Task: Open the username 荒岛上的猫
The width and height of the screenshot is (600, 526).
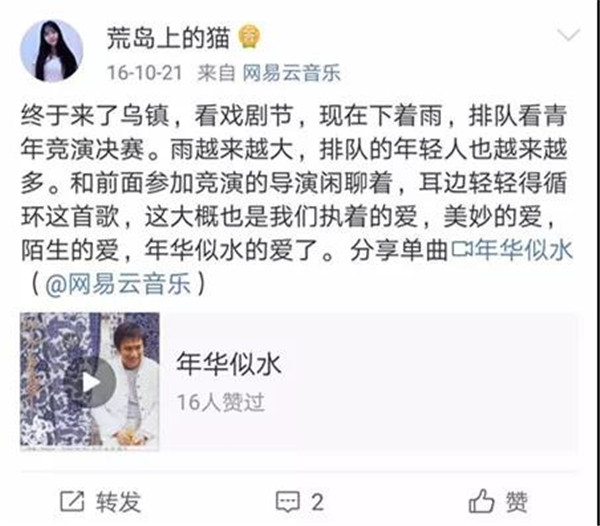Action: coord(168,38)
